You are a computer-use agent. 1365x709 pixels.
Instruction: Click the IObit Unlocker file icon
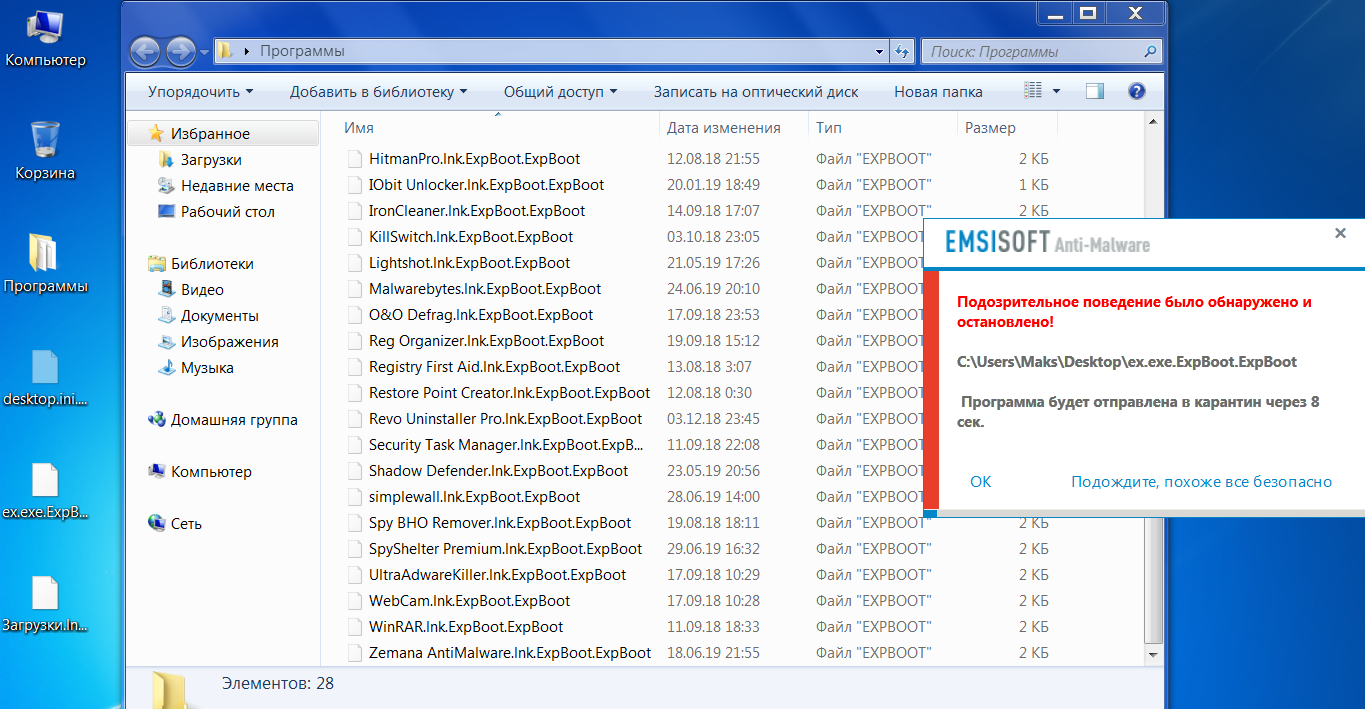click(354, 185)
